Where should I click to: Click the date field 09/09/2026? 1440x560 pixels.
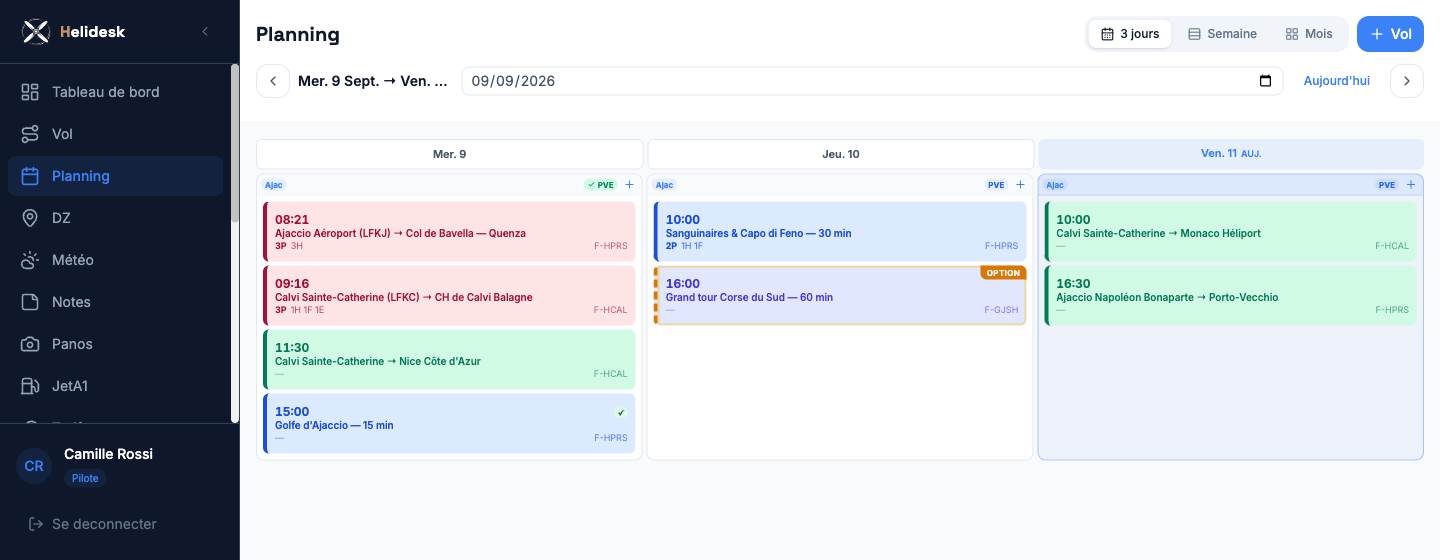click(x=872, y=81)
